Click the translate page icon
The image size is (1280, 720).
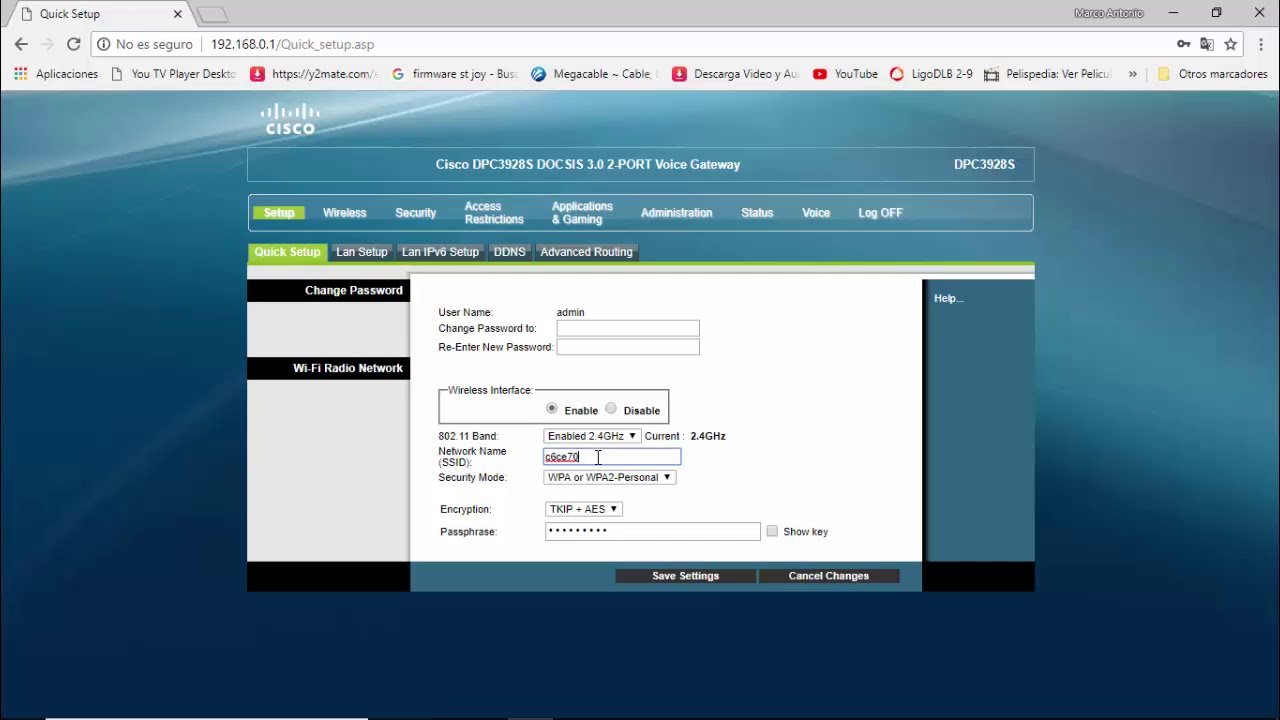pos(1207,44)
